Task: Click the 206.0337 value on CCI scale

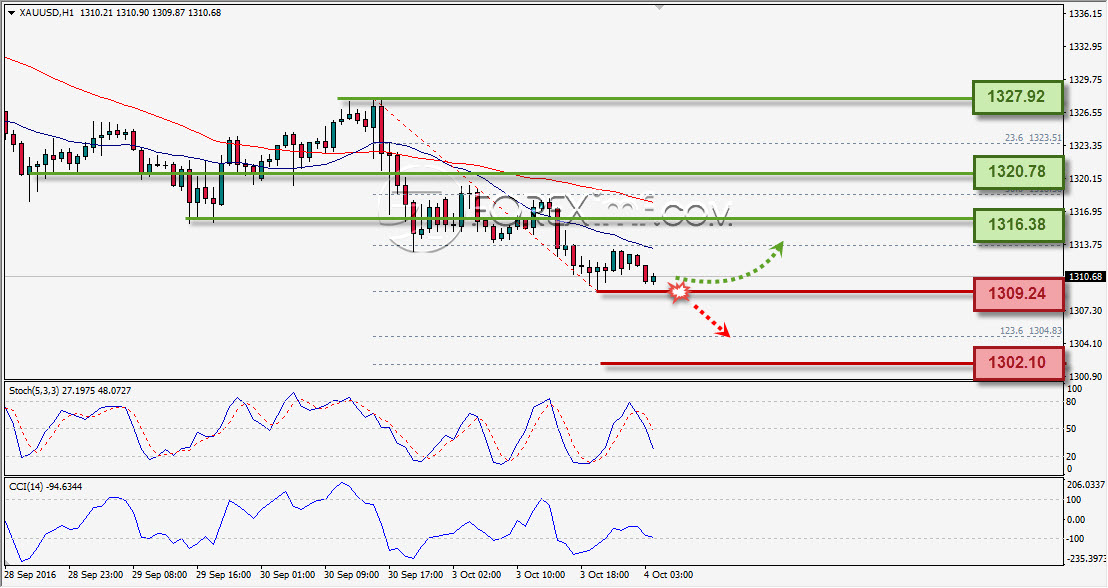Action: 1085,485
